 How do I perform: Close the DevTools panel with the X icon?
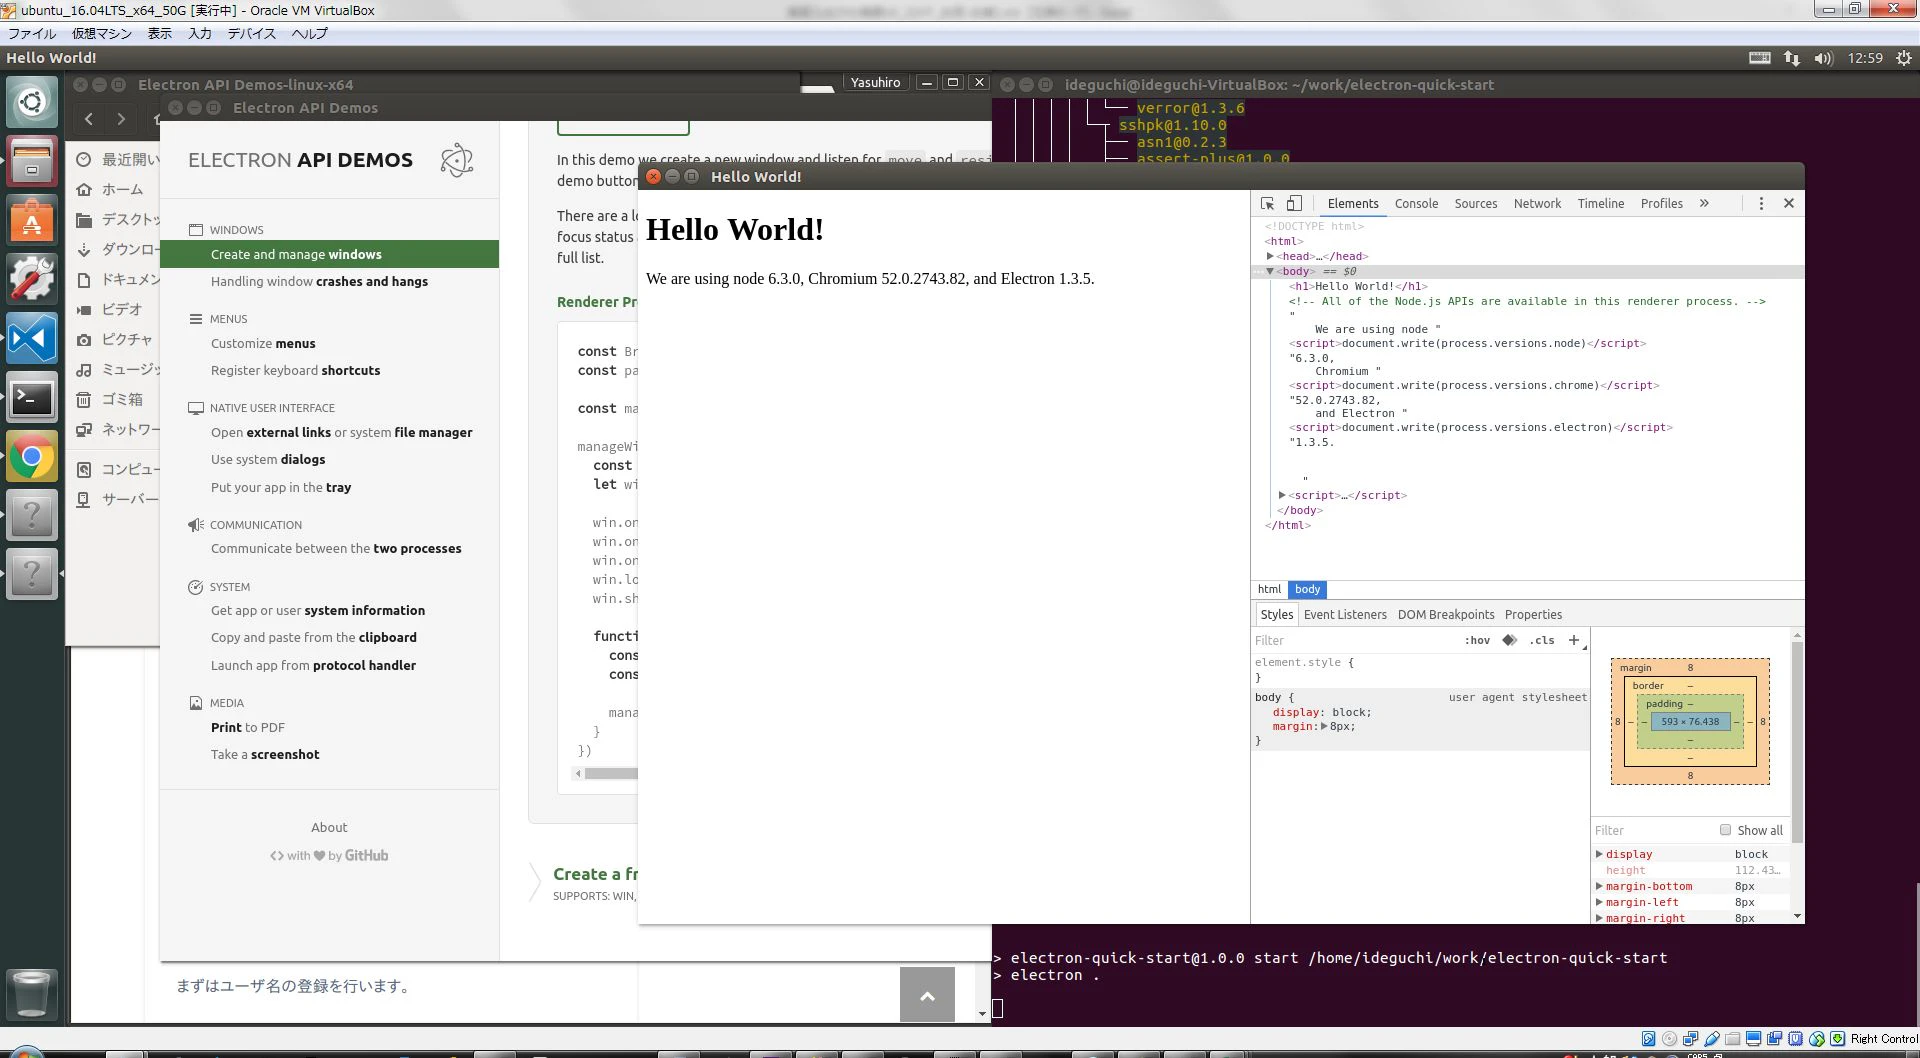tap(1789, 203)
